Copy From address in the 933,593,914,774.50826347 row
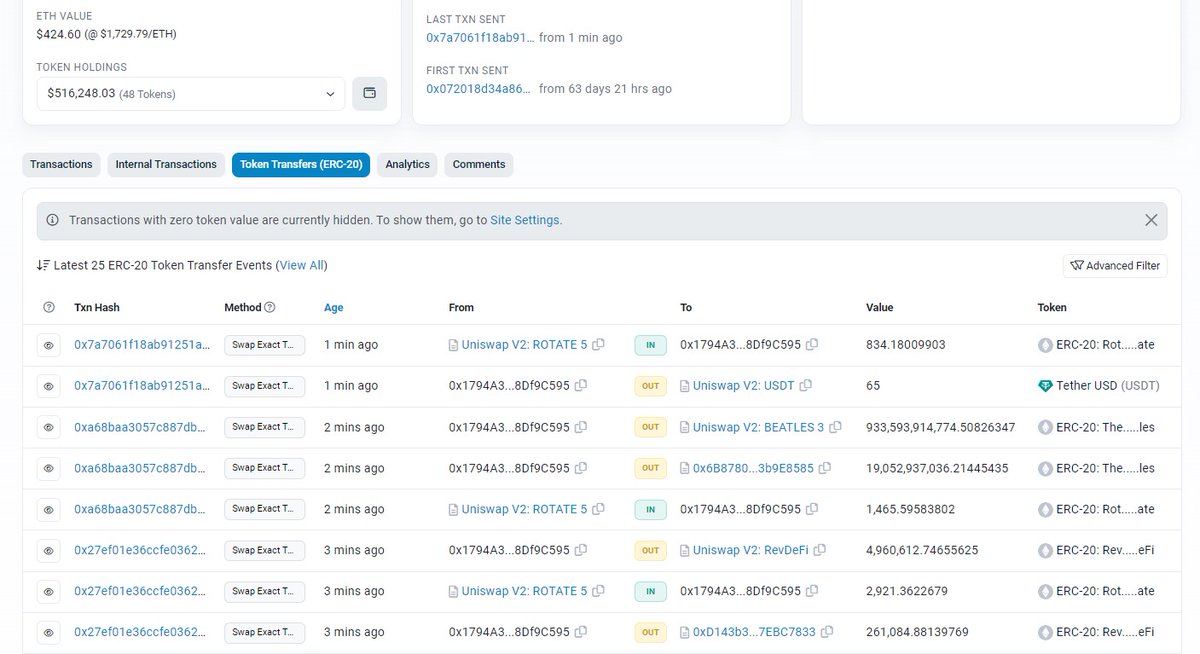 pyautogui.click(x=581, y=427)
